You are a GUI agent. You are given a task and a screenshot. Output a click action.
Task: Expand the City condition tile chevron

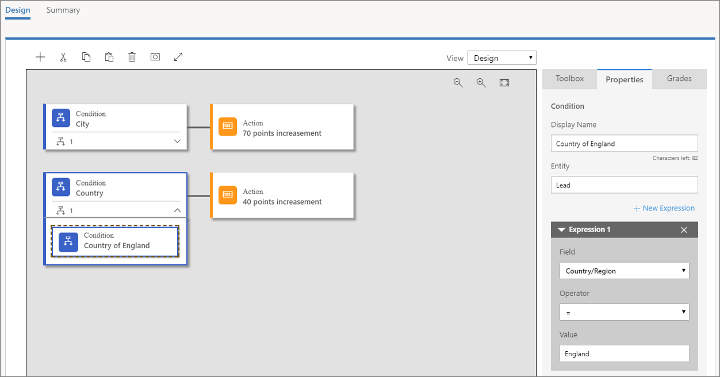tap(177, 141)
